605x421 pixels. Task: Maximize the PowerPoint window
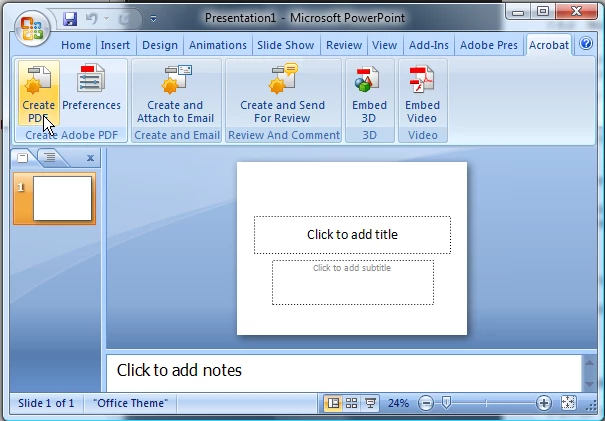point(542,12)
